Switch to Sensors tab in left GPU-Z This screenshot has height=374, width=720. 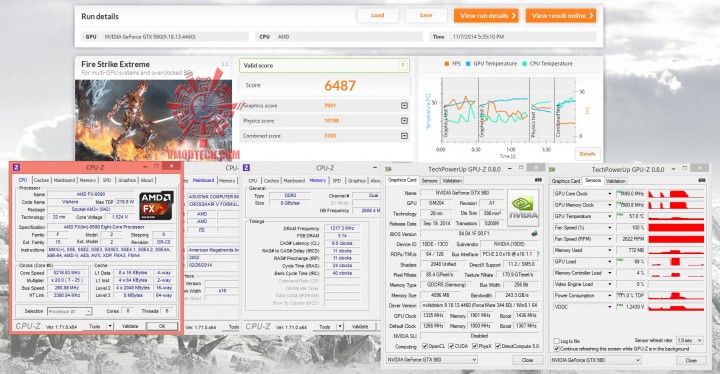click(429, 181)
